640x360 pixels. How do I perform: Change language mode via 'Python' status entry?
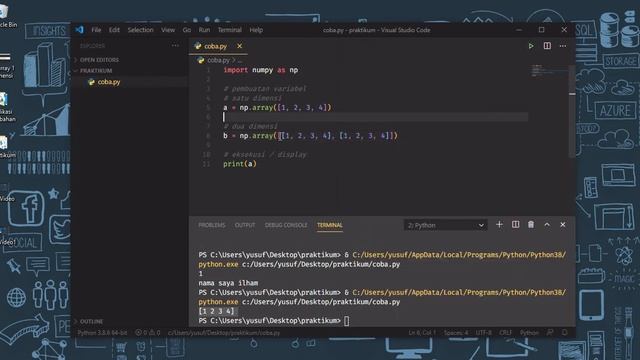tap(529, 333)
